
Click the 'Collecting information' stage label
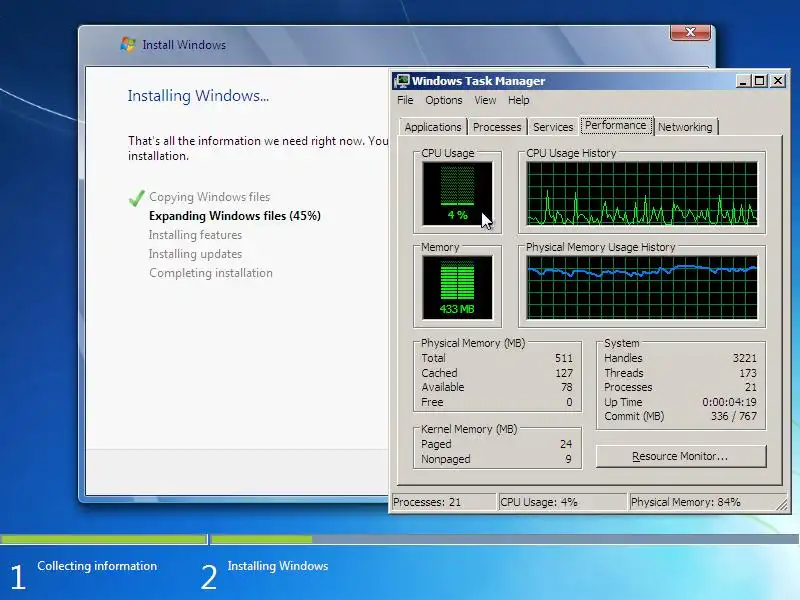coord(97,566)
